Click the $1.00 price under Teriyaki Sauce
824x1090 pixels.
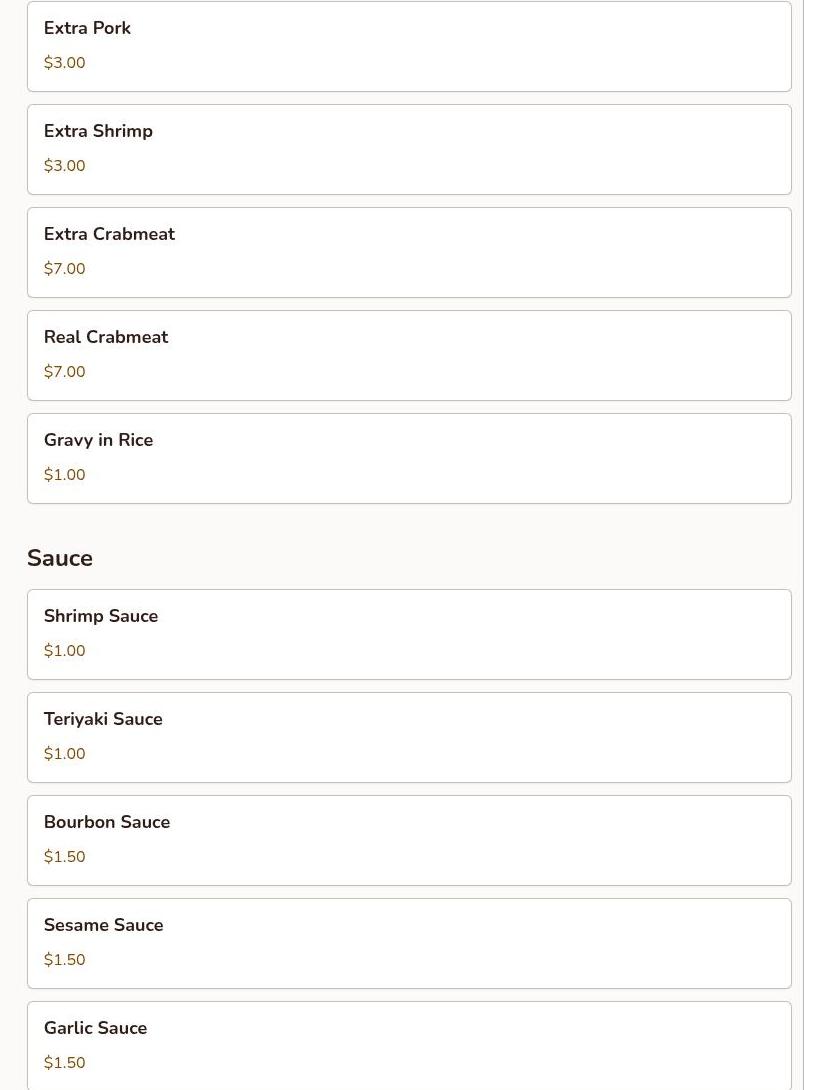click(65, 754)
